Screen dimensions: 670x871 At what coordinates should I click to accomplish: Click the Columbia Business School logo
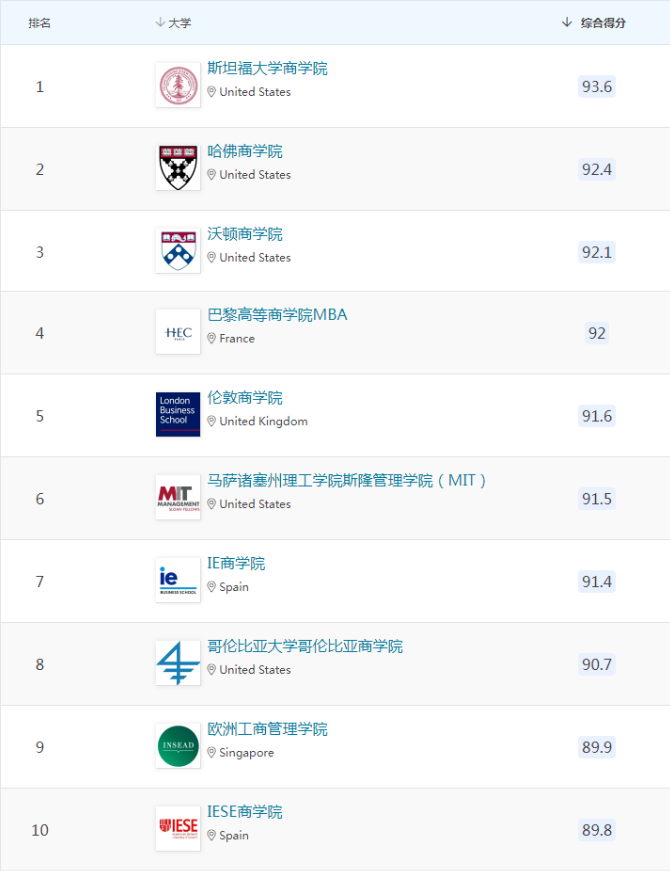[x=178, y=663]
